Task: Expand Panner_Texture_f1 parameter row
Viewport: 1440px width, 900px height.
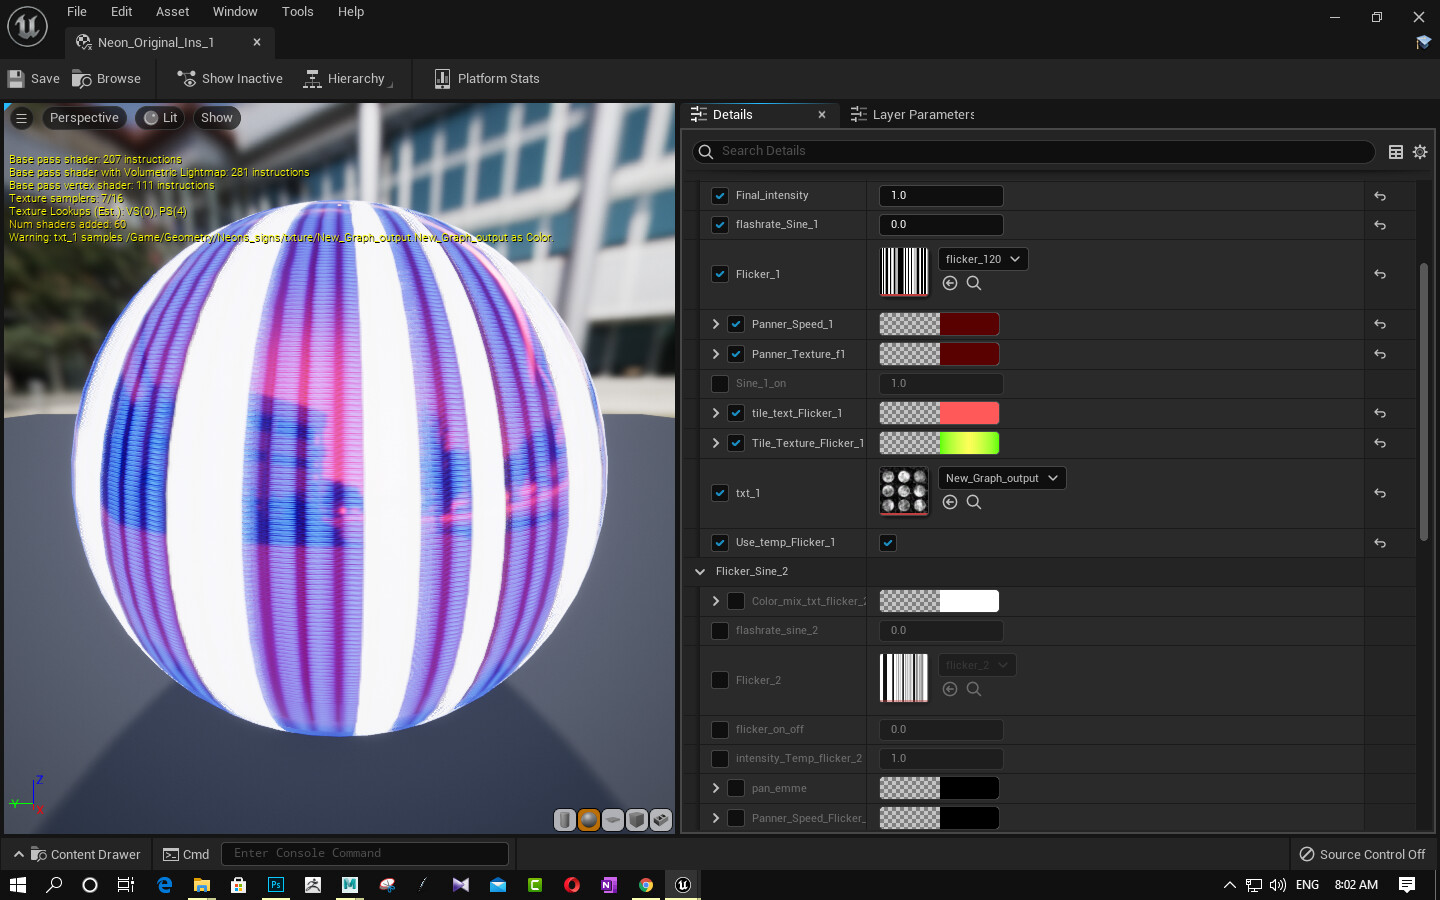Action: pos(716,354)
